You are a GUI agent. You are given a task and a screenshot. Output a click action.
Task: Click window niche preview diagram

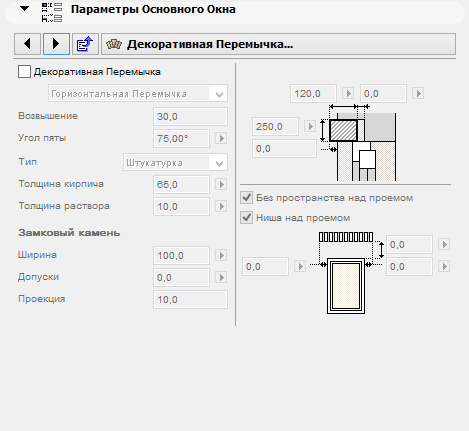pos(346,273)
